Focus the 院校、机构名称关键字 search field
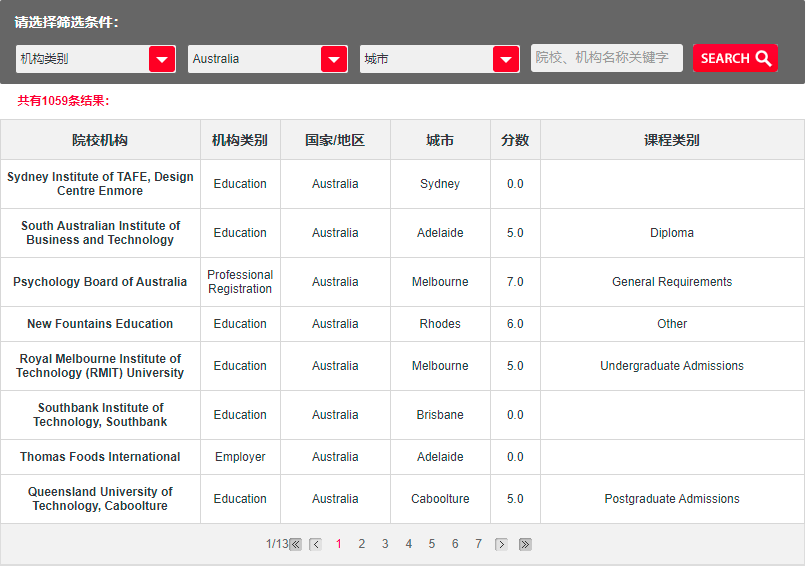This screenshot has width=806, height=571. (x=607, y=58)
